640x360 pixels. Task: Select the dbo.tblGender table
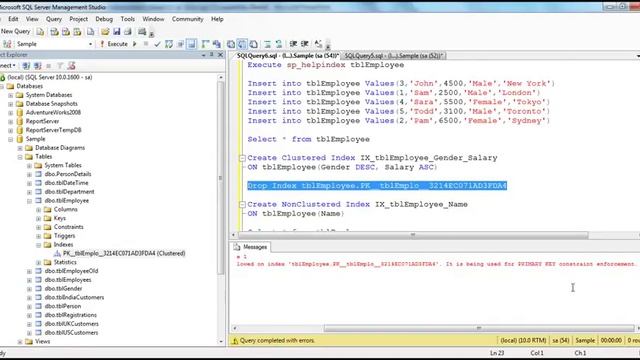63,289
